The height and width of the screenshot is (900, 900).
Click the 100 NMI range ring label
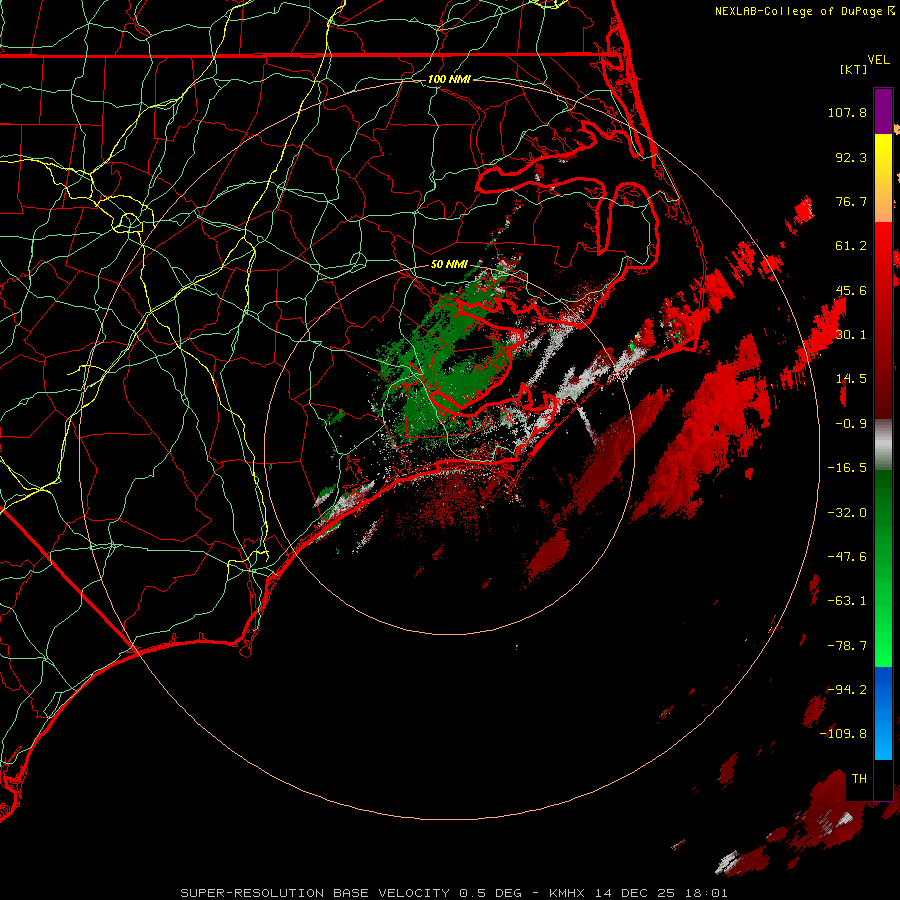(449, 79)
